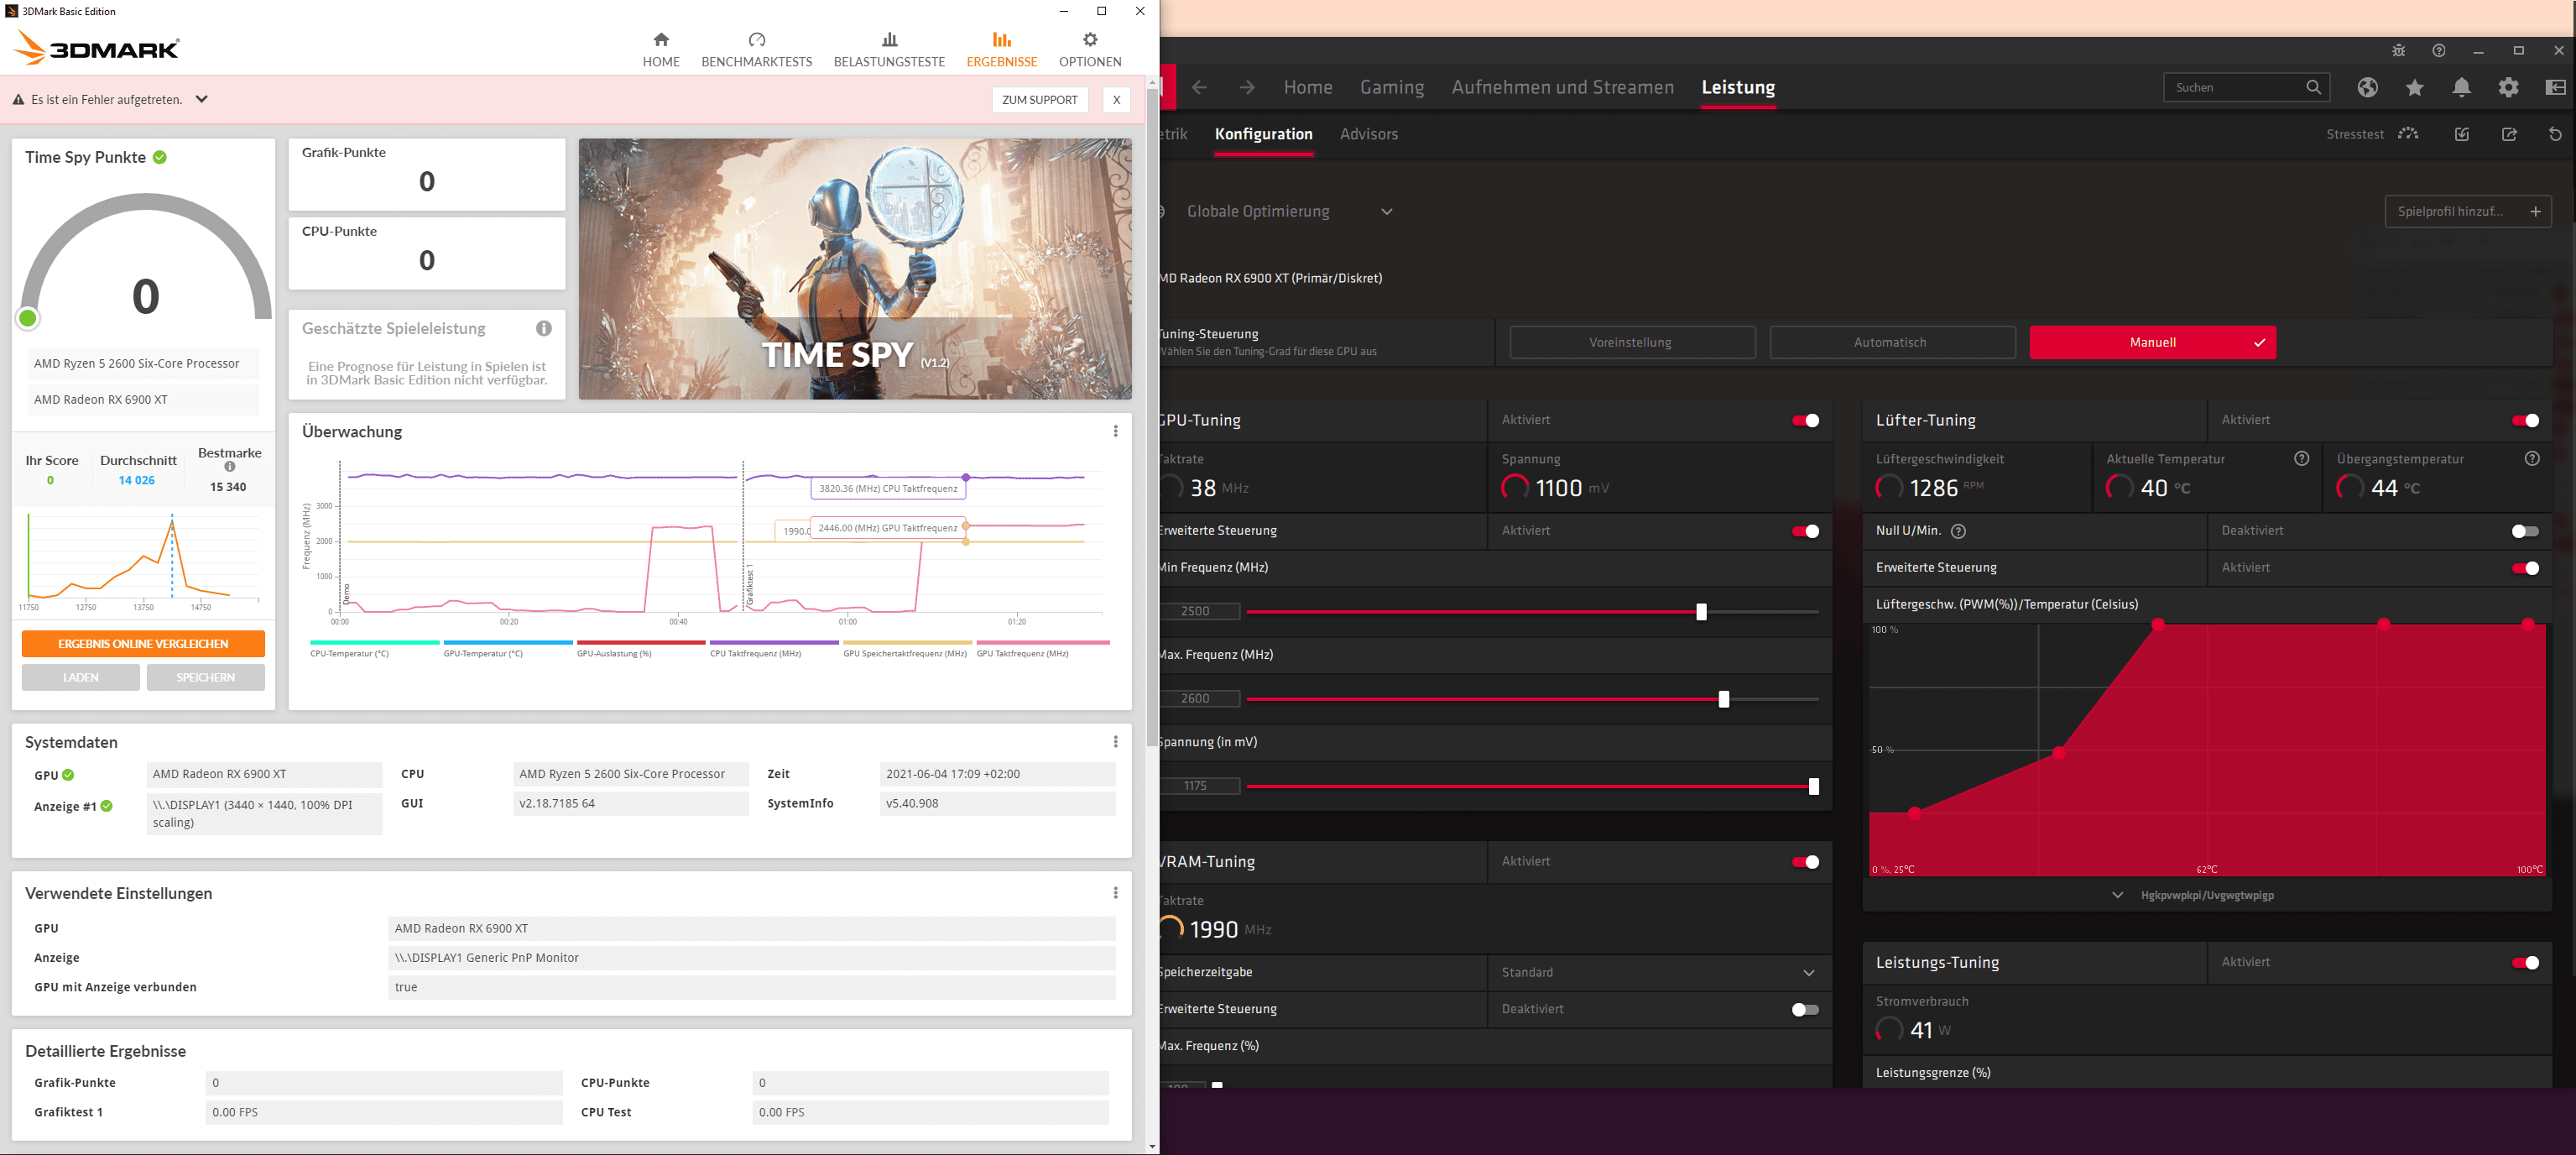2576x1155 pixels.
Task: Click the reset tuning arrow icon
Action: pos(2554,134)
